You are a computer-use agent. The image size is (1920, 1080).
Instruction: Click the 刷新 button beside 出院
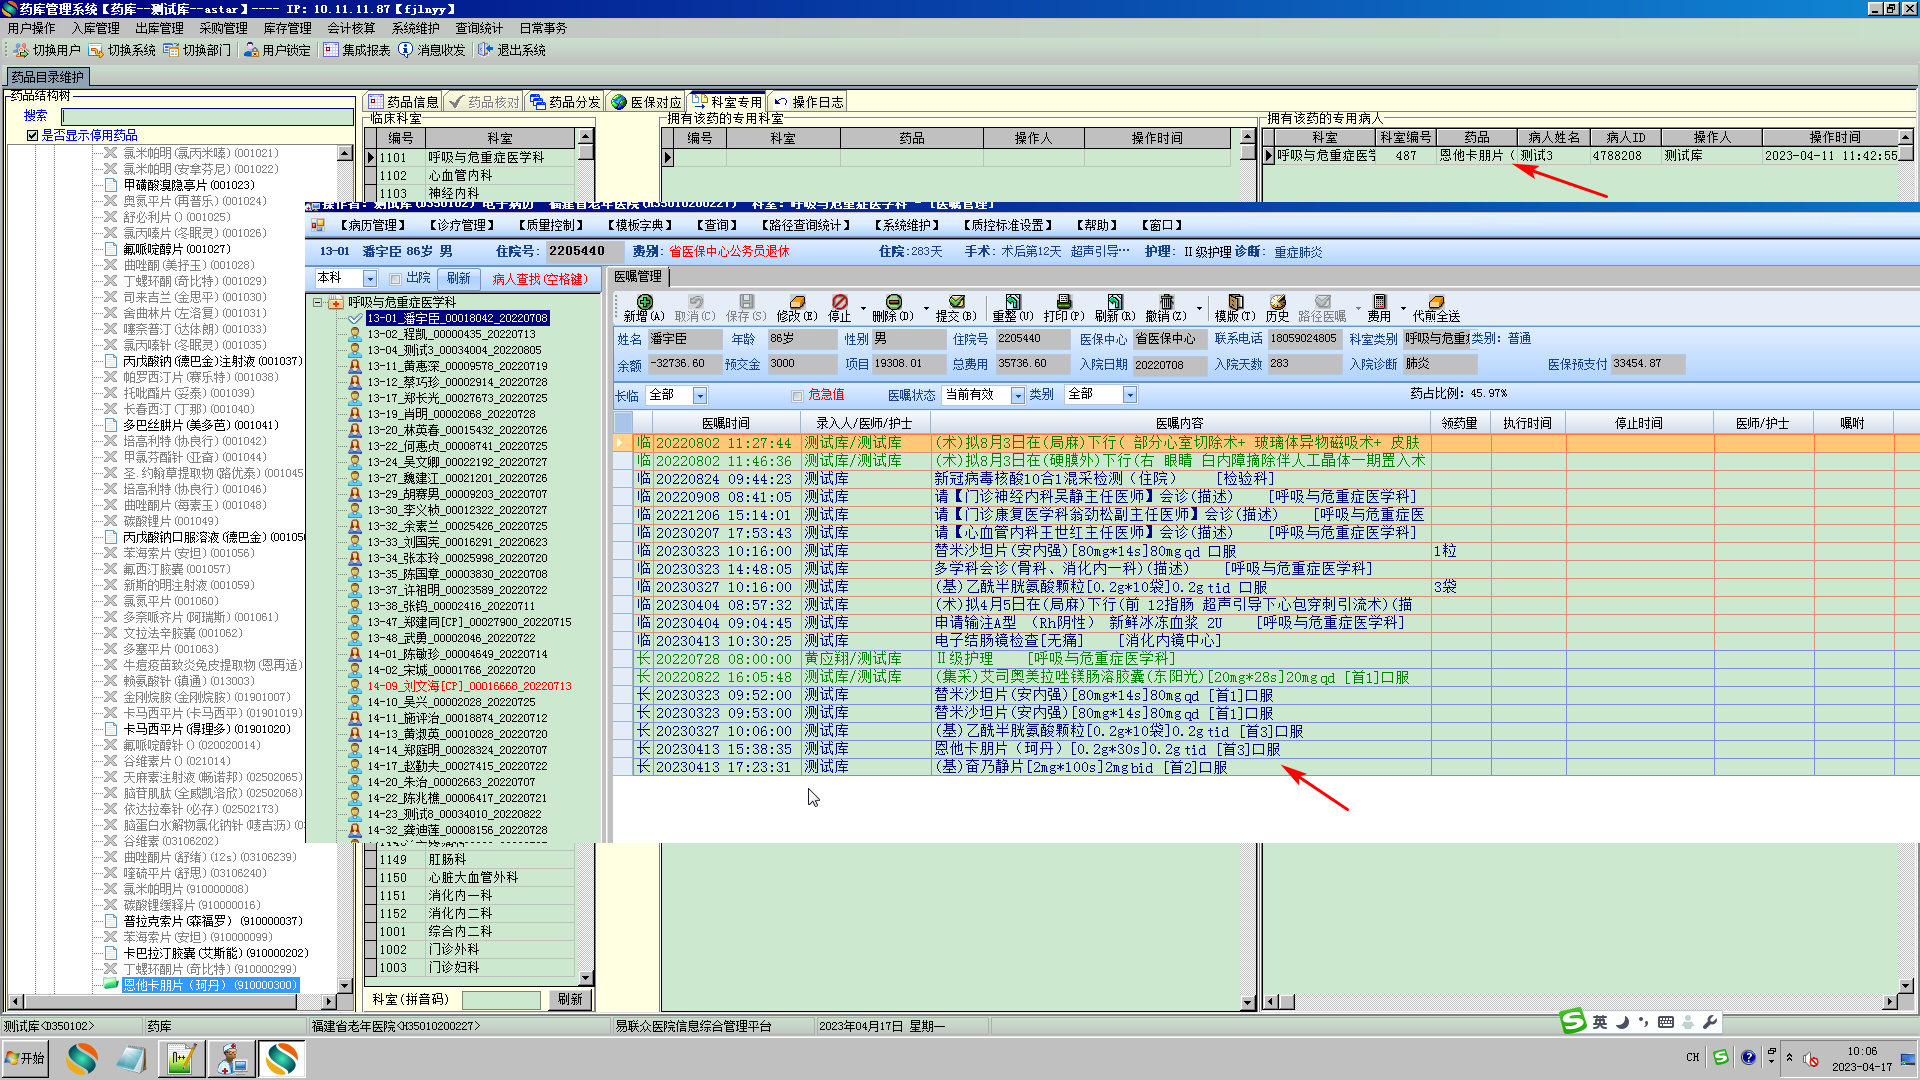pyautogui.click(x=459, y=279)
